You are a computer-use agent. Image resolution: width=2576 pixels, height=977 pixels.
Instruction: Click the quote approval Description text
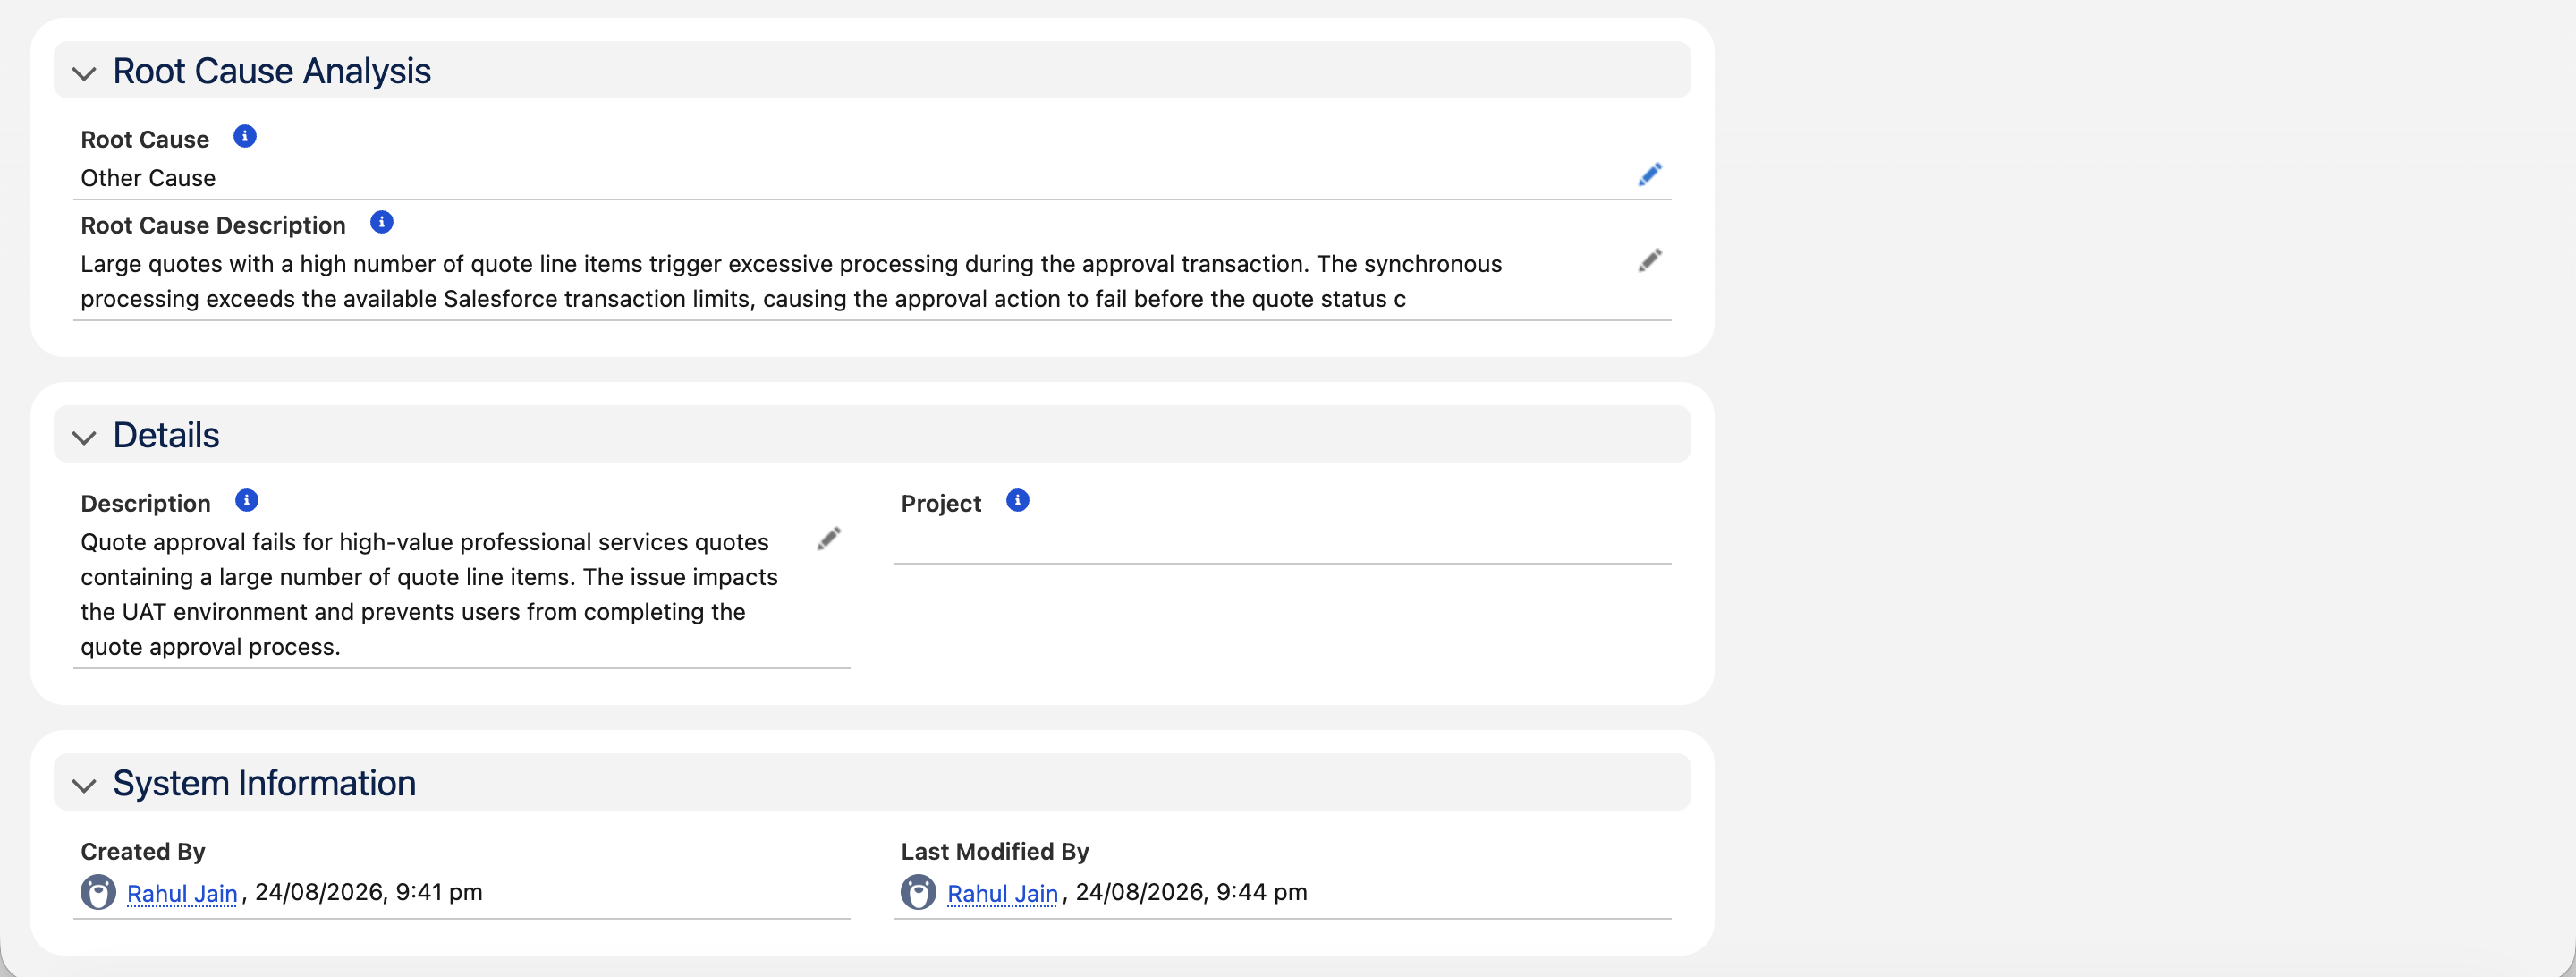429,594
